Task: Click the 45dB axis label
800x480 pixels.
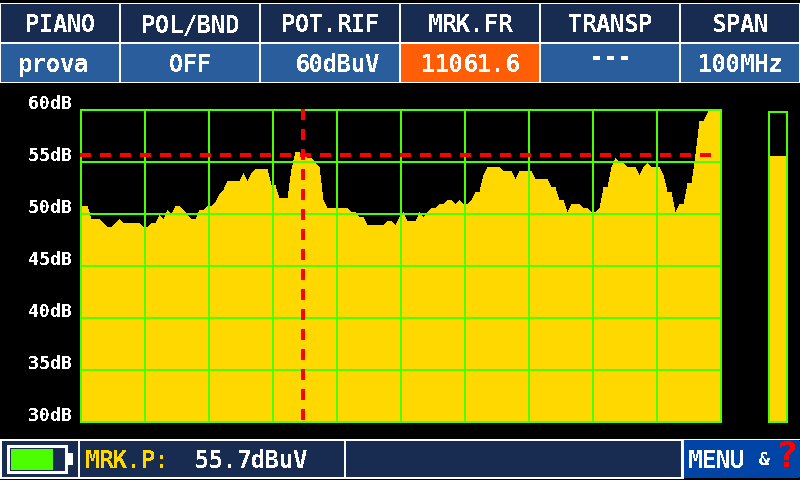Action: 50,259
